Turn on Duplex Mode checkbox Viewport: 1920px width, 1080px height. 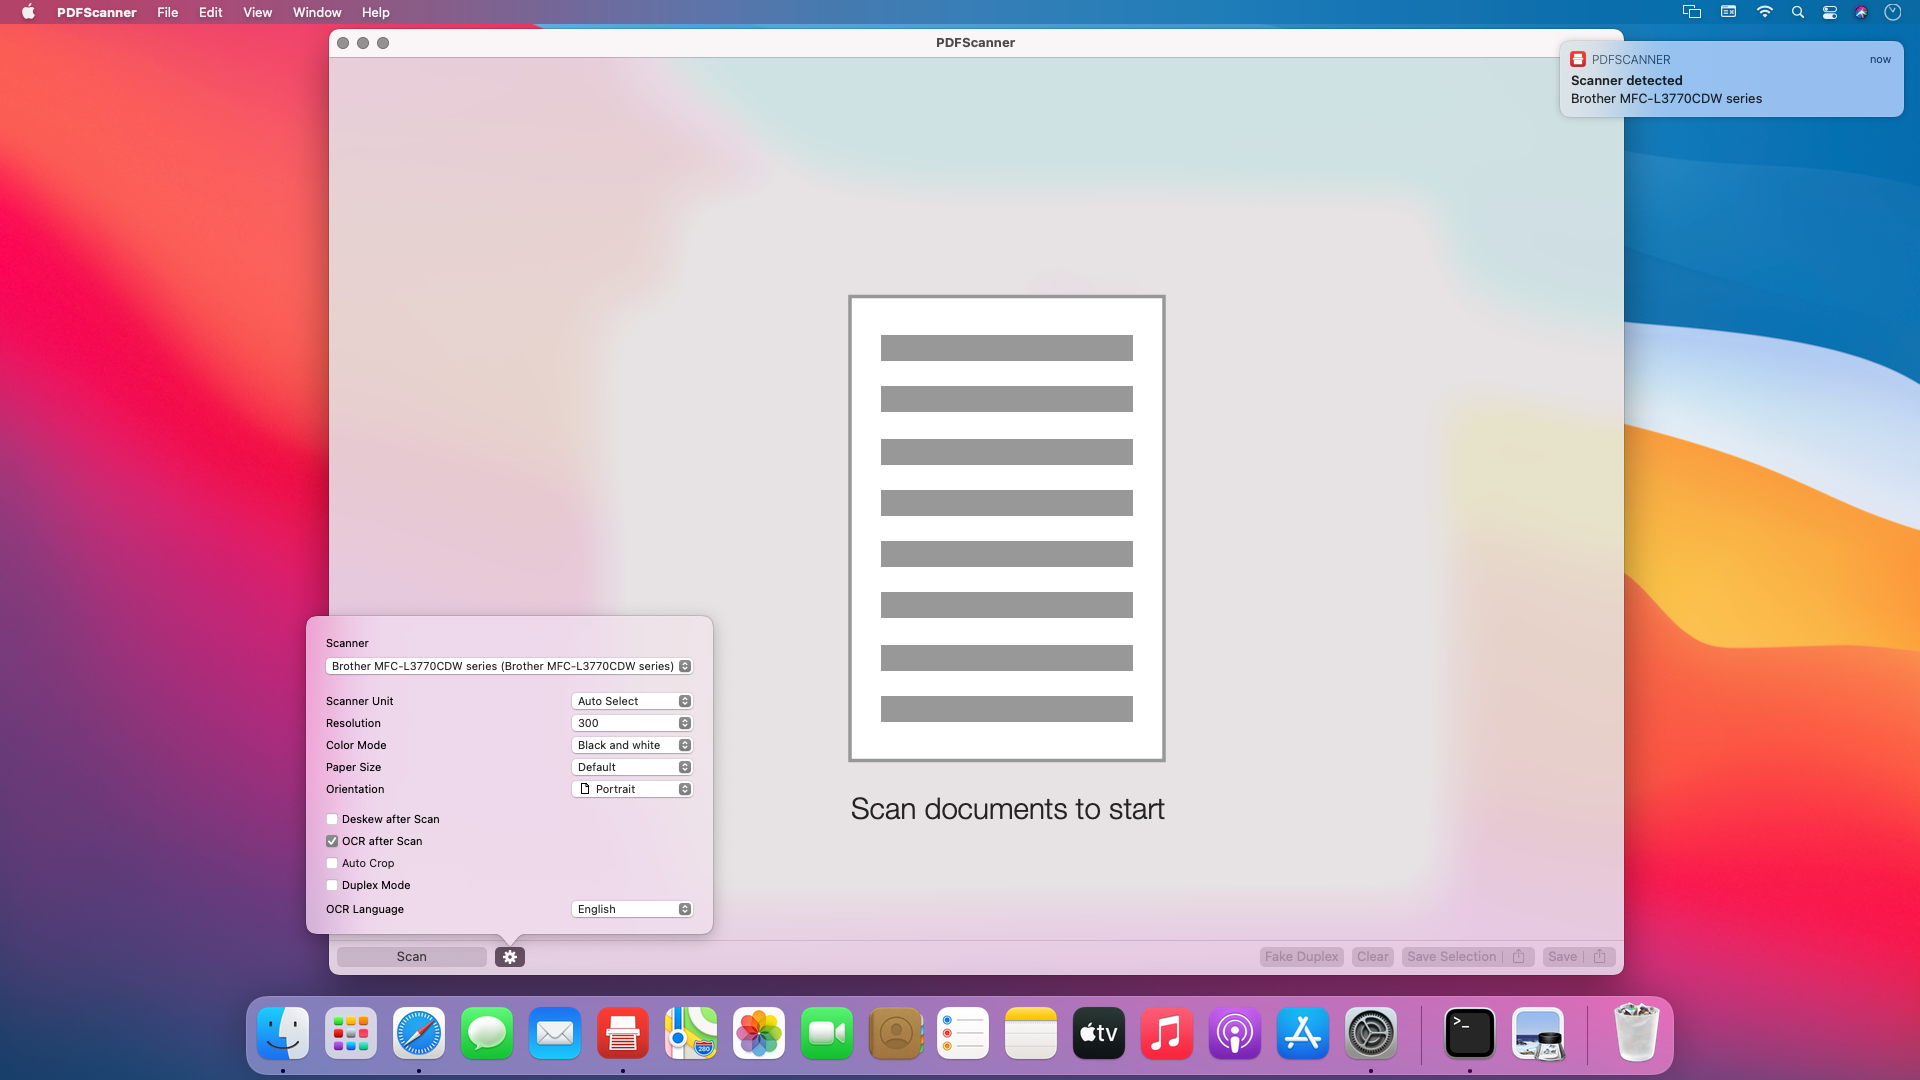coord(332,885)
